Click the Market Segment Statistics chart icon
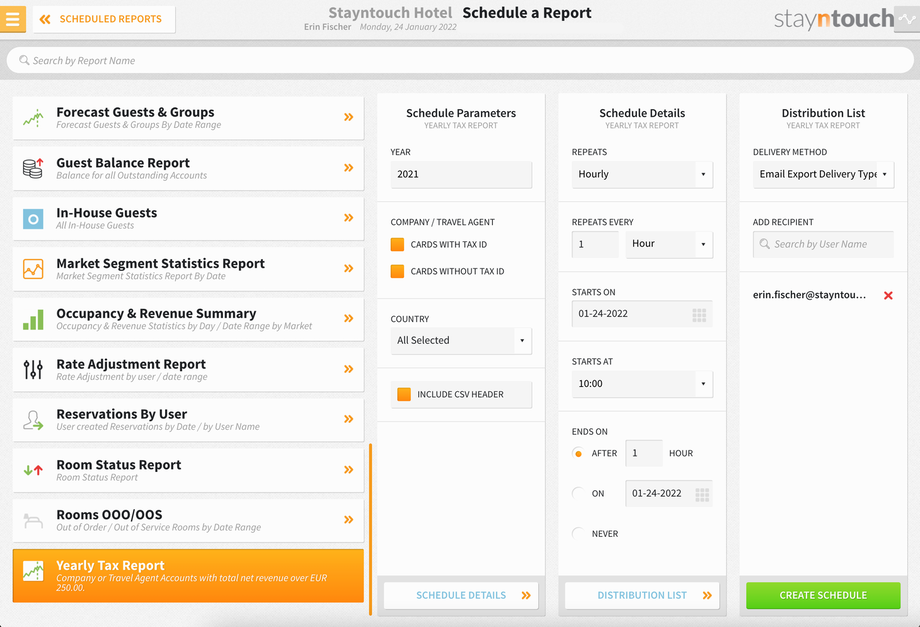 33,269
